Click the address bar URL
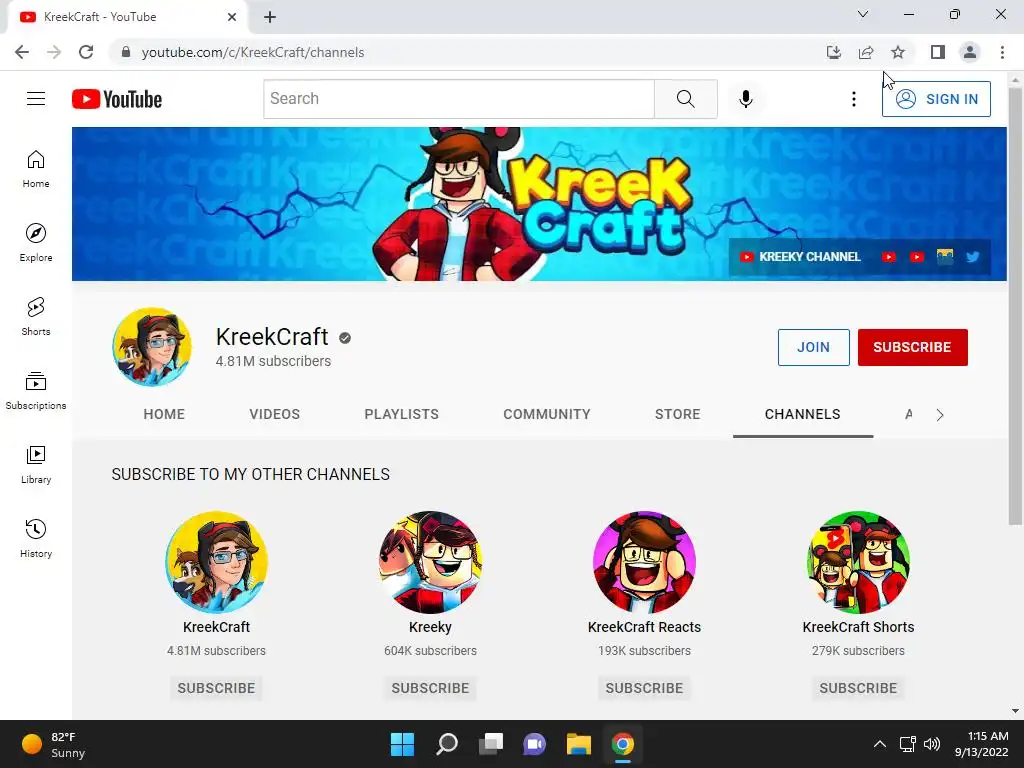Image resolution: width=1024 pixels, height=768 pixels. [x=253, y=52]
